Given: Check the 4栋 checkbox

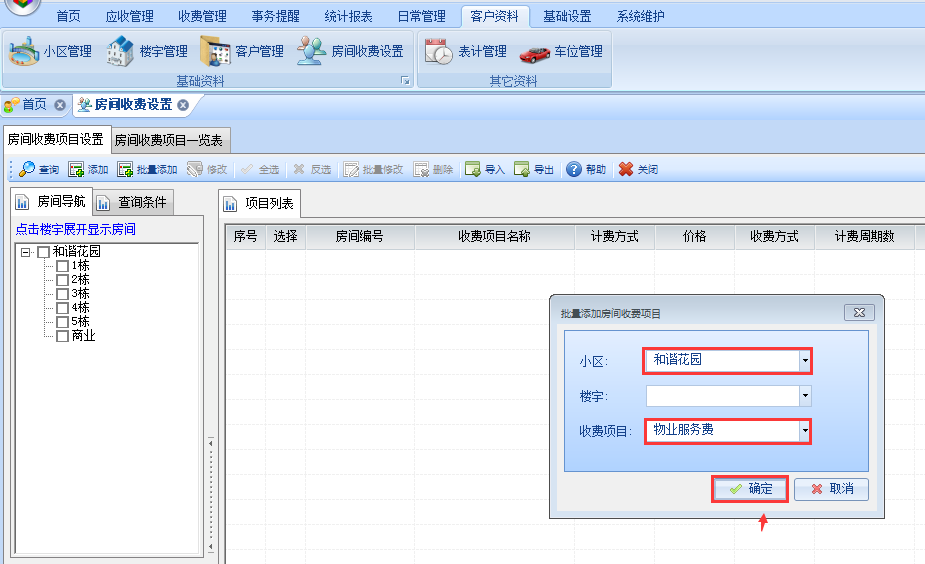Looking at the screenshot, I should tap(63, 308).
